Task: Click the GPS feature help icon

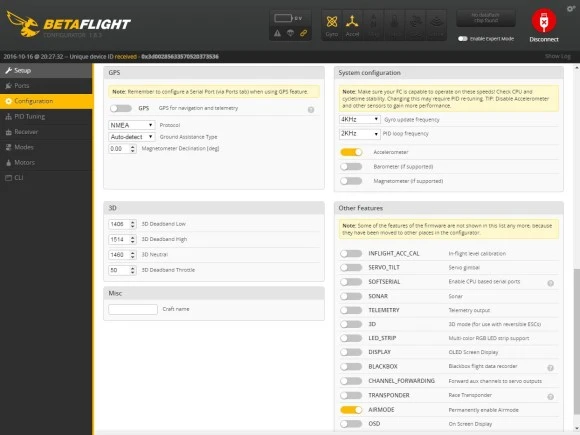Action: pyautogui.click(x=311, y=109)
